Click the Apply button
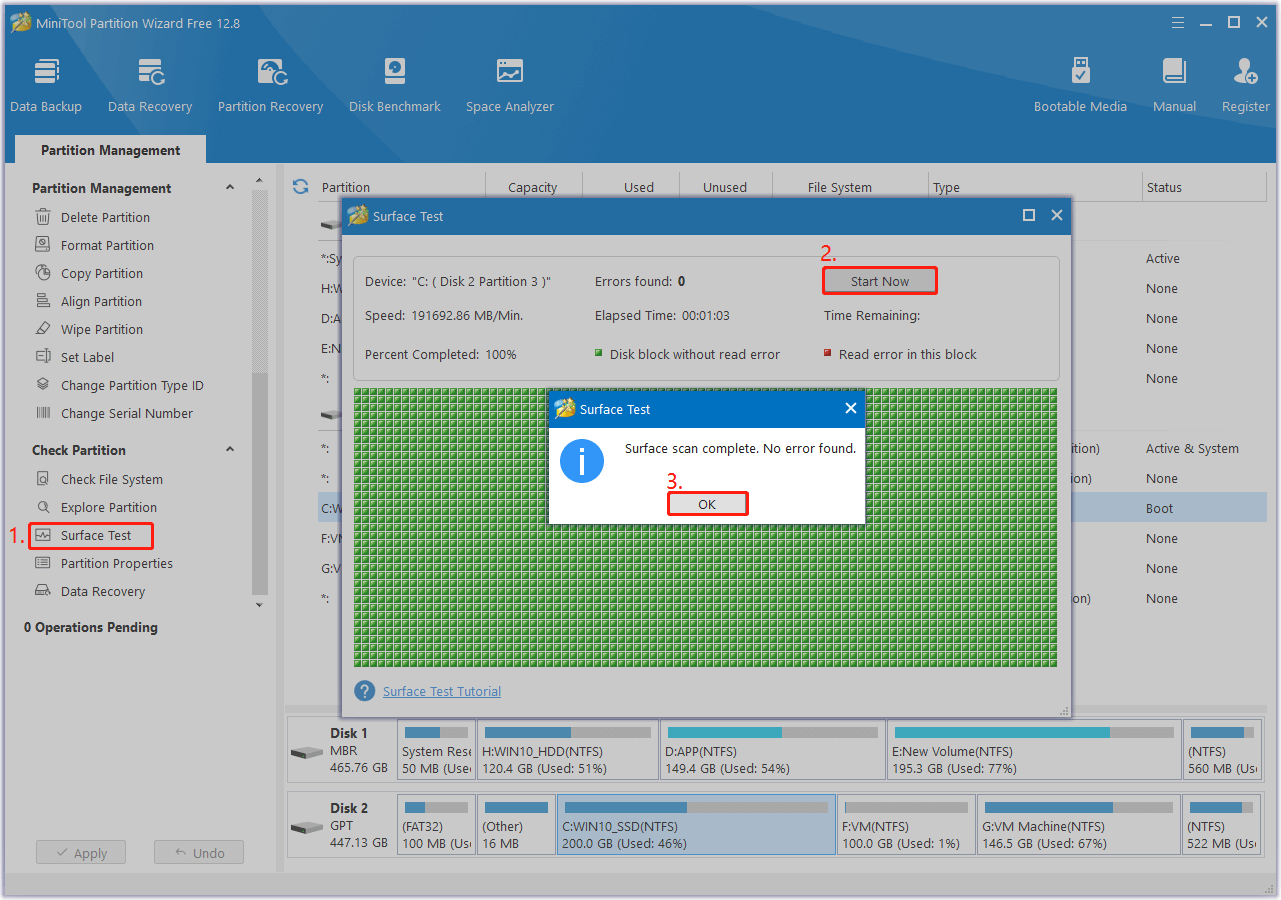1281x900 pixels. point(80,853)
